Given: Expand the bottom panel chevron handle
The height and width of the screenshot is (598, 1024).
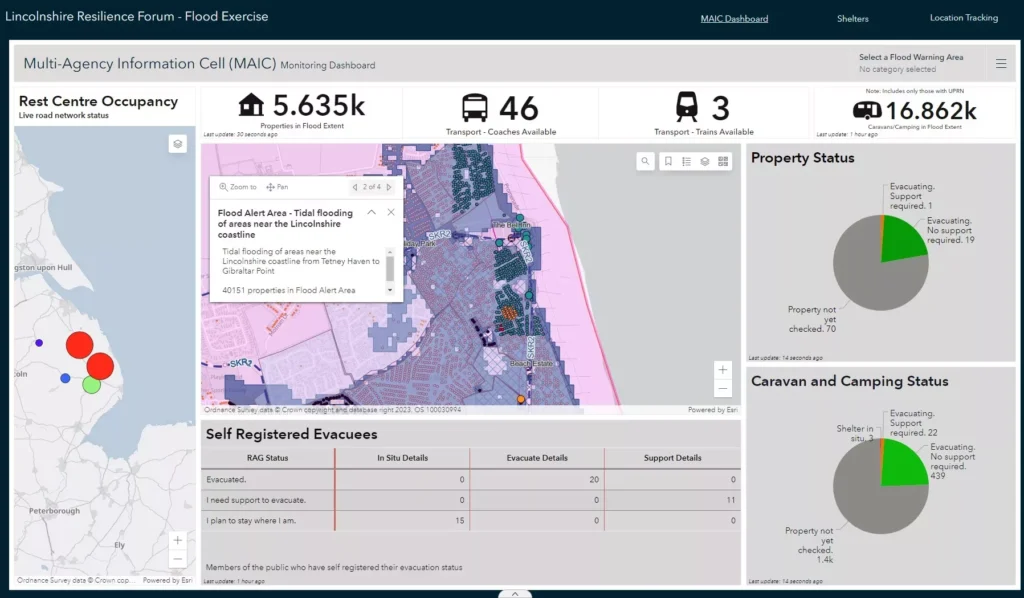Looking at the screenshot, I should coord(515,593).
